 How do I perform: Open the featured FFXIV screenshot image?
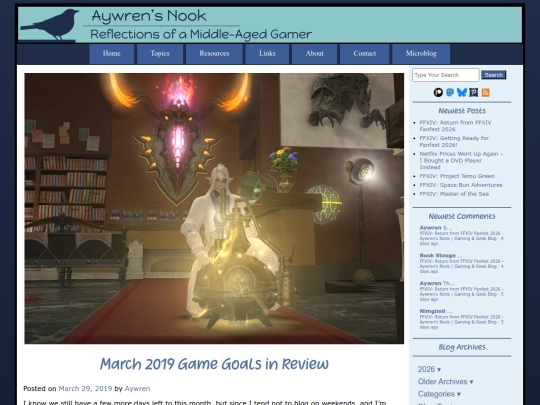click(214, 208)
